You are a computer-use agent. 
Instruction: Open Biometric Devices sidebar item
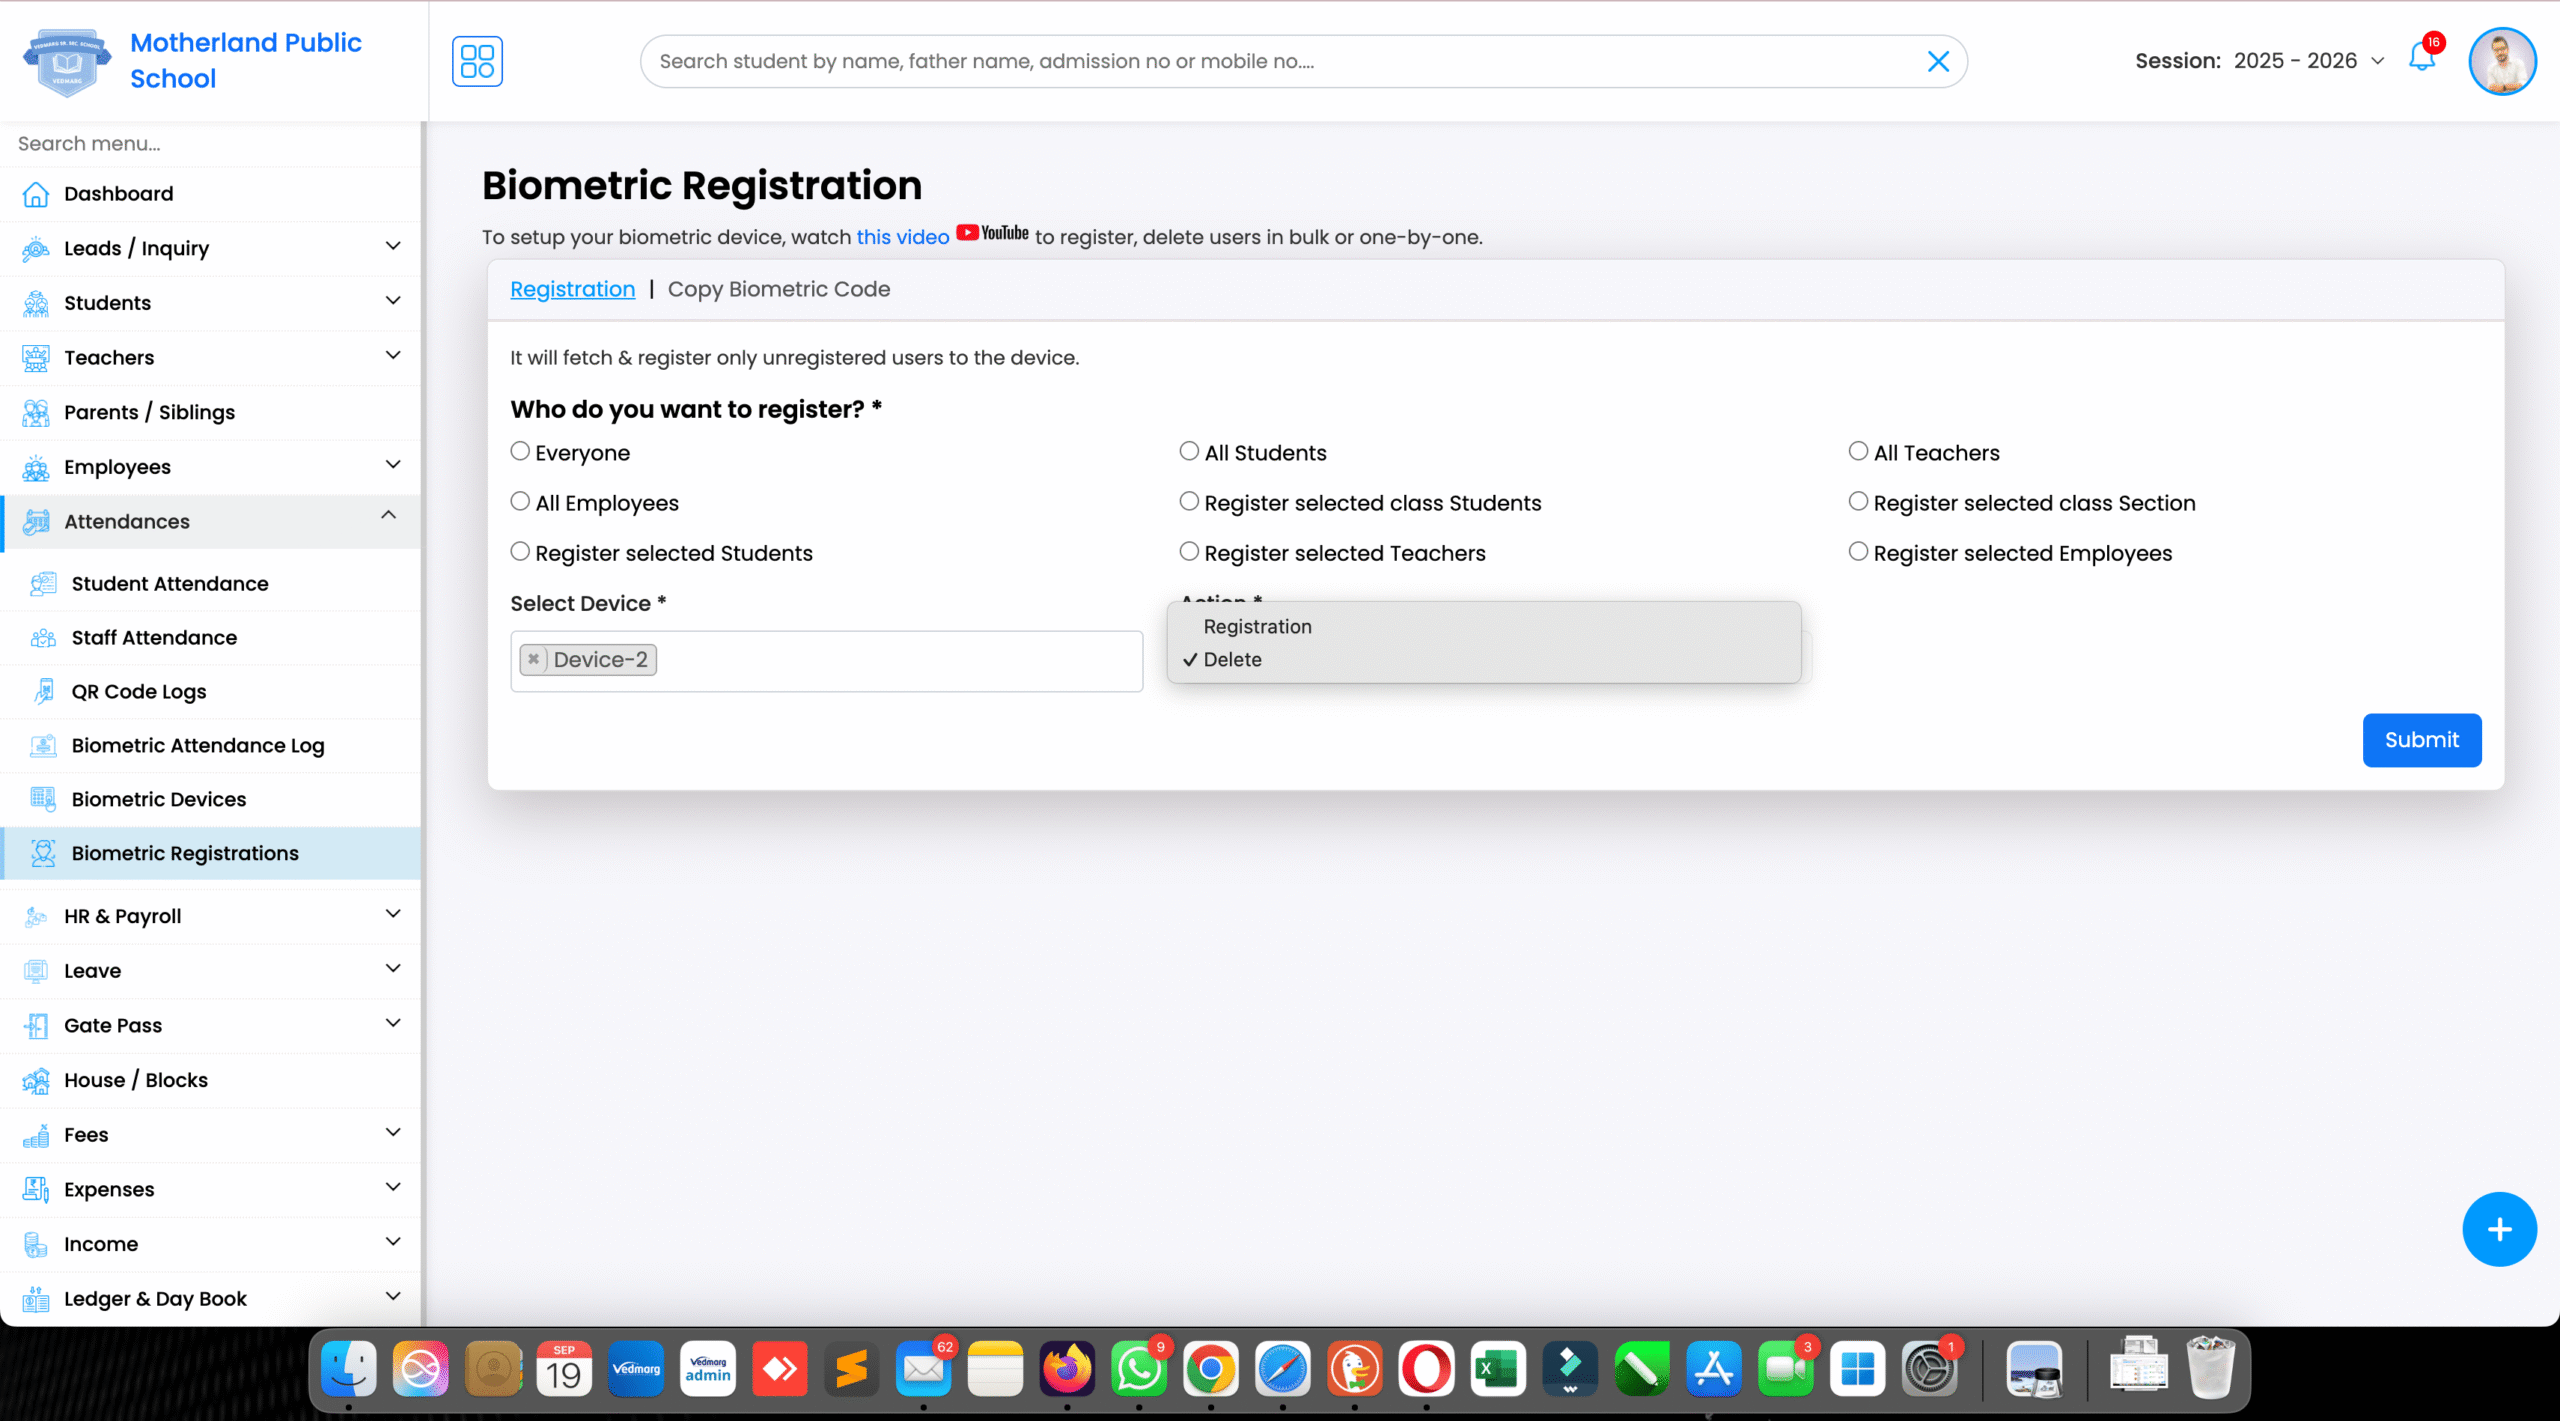(x=158, y=799)
